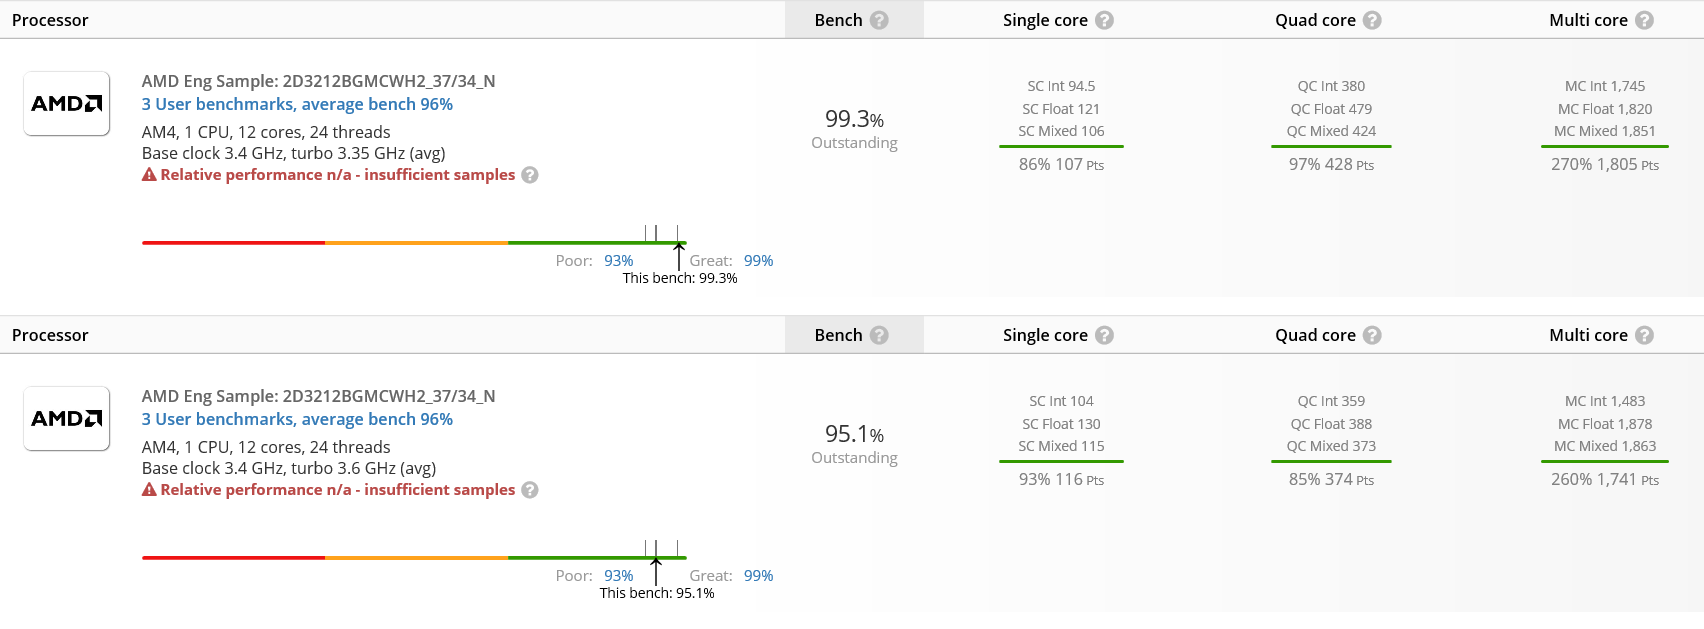
Task: Click the Great 99% link in first result
Action: click(758, 261)
